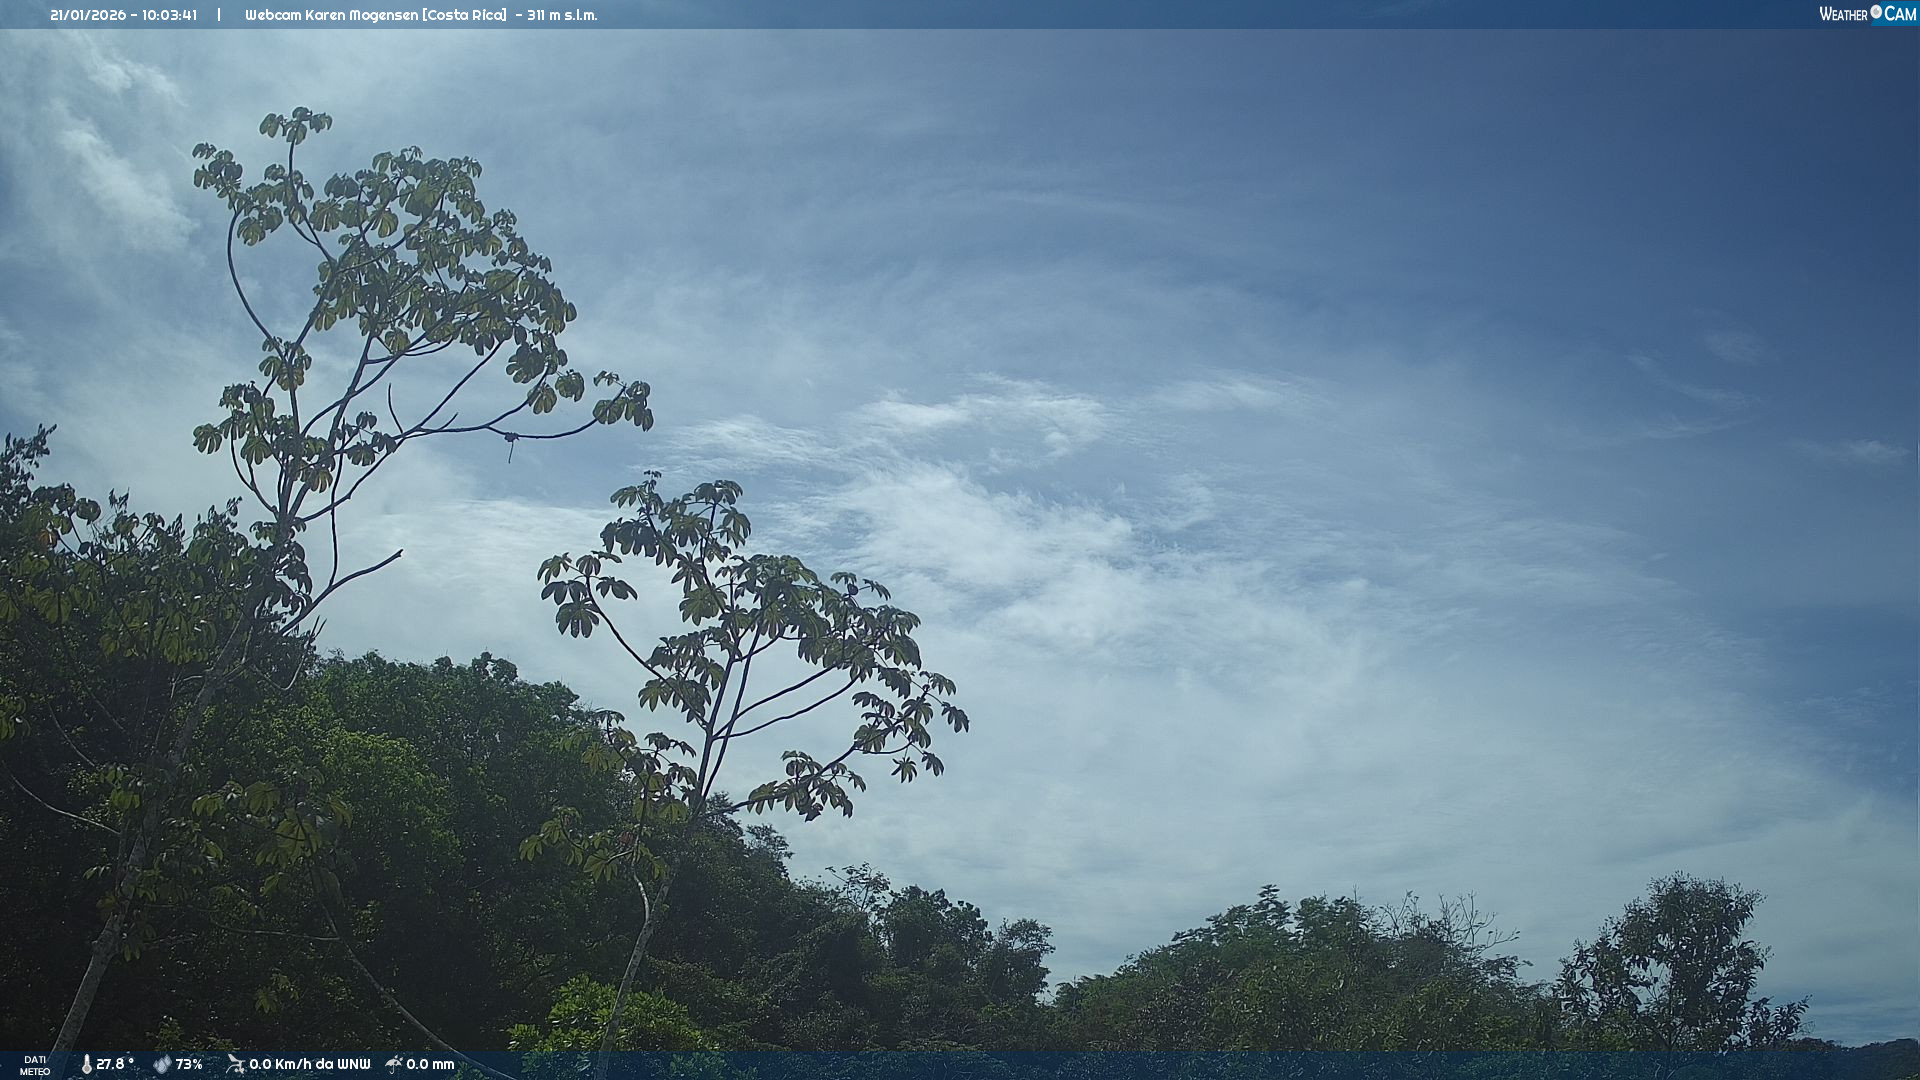Click the DATI METEO label

pos(35,1065)
